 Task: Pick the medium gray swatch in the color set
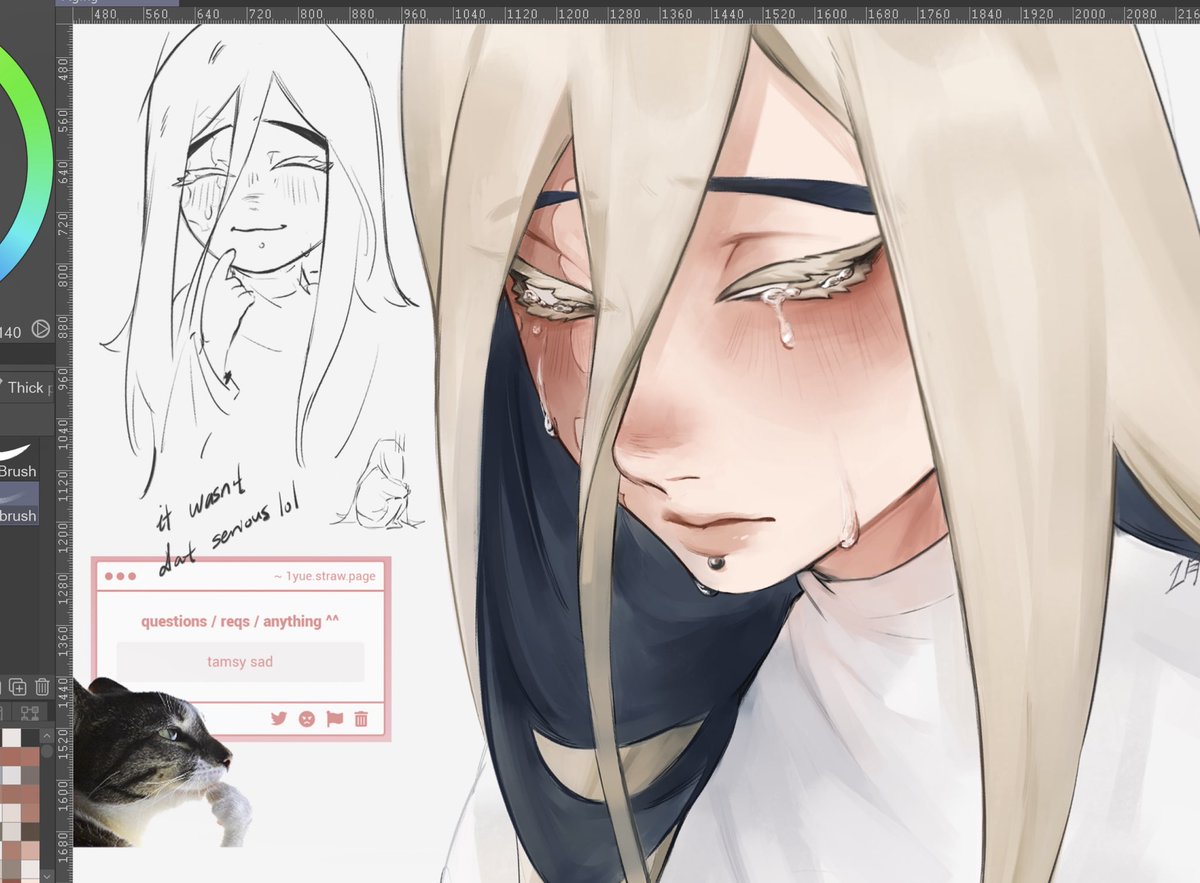(x=30, y=775)
